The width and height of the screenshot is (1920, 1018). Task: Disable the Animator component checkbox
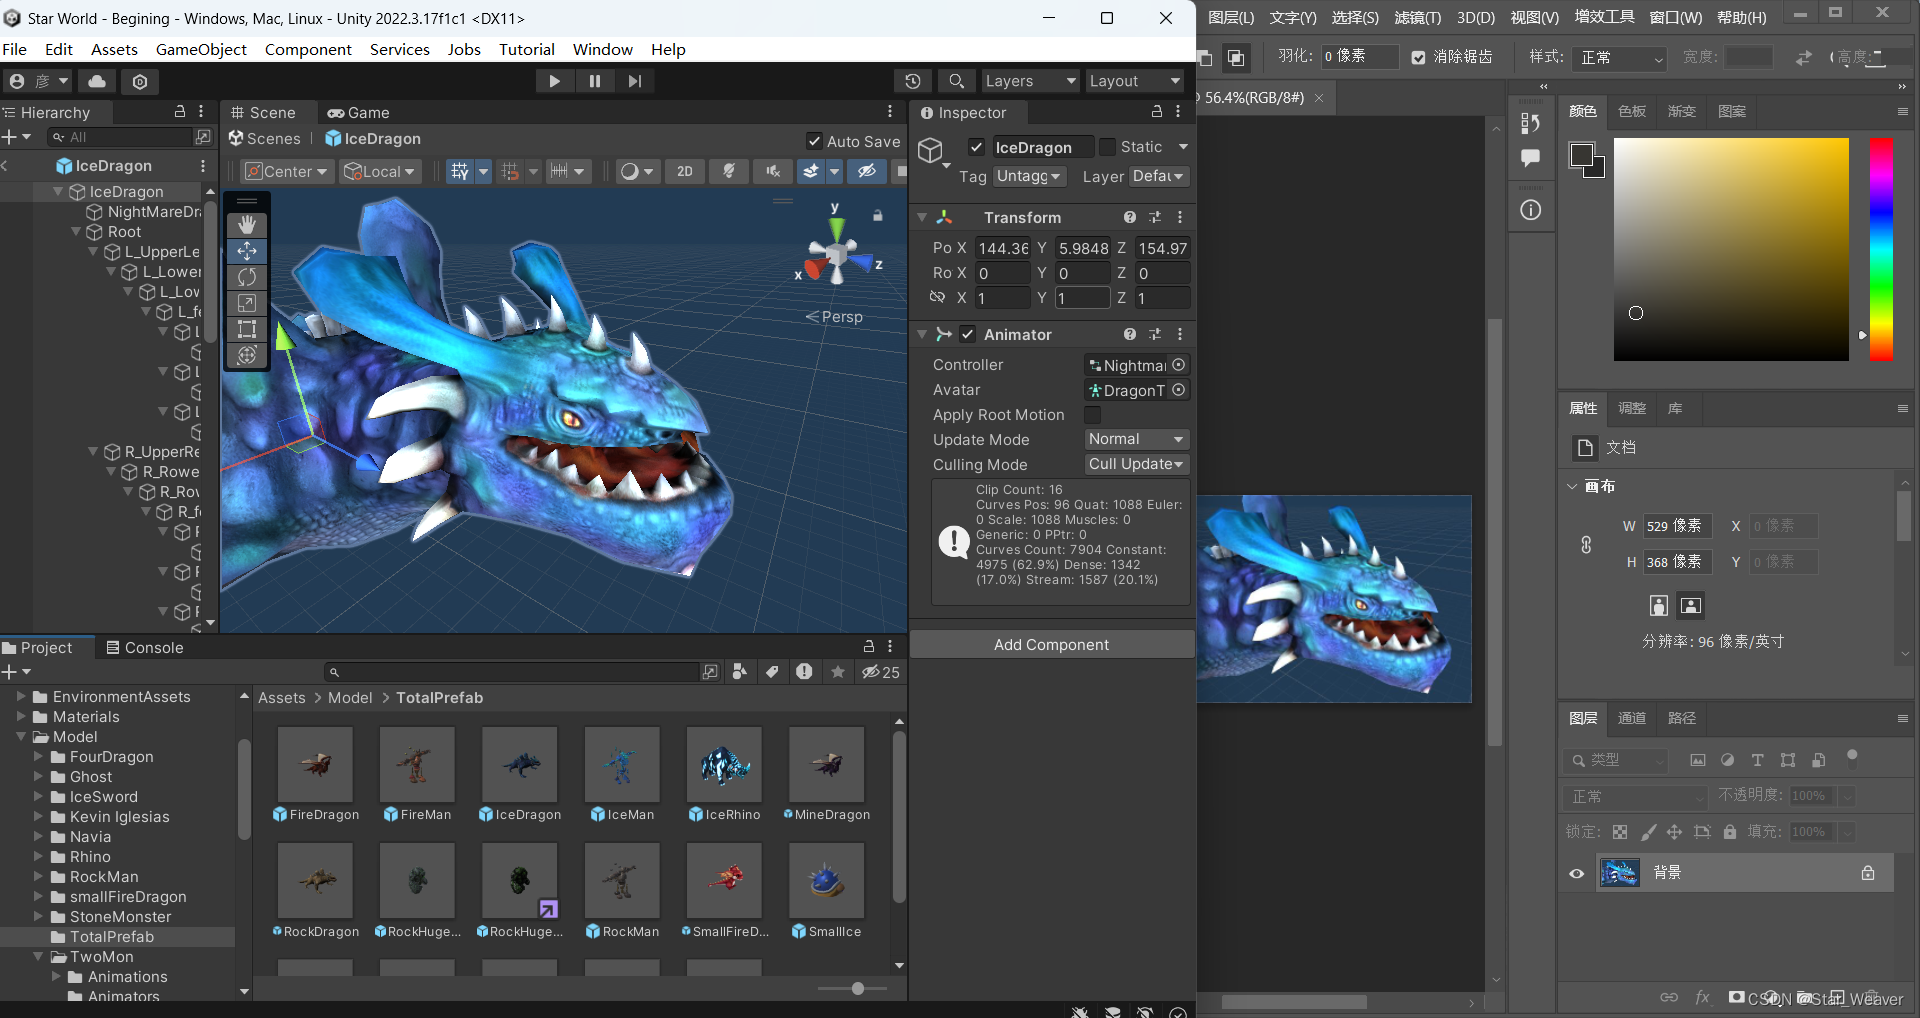[967, 334]
